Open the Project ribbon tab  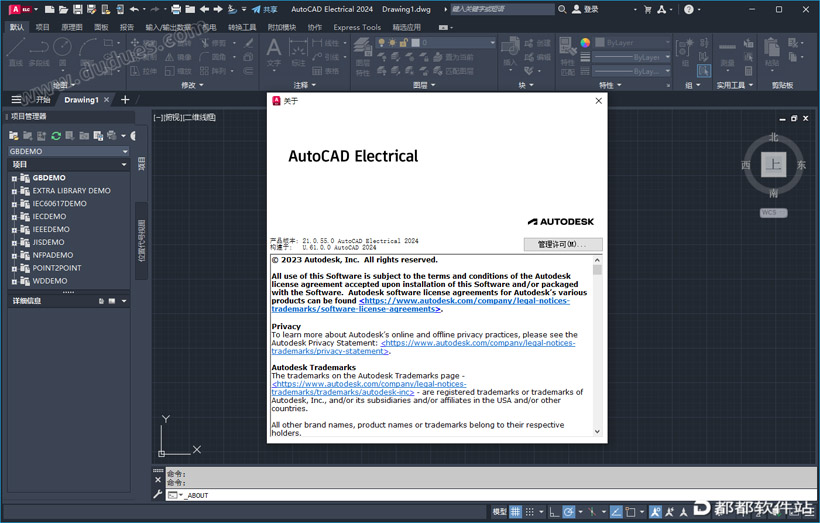pyautogui.click(x=42, y=27)
